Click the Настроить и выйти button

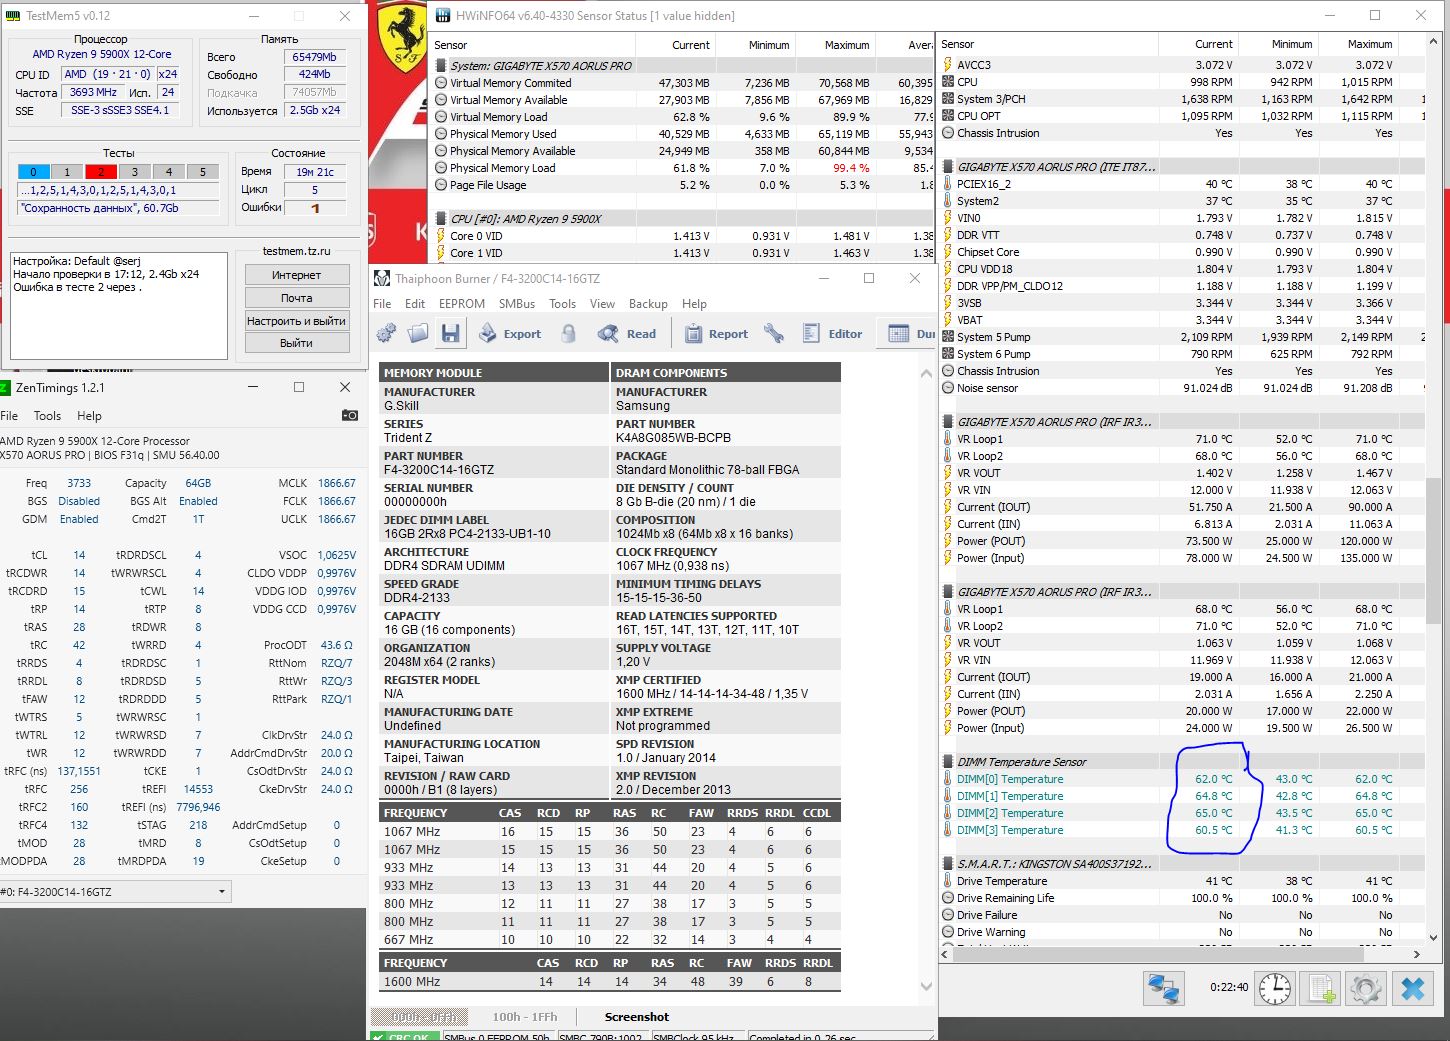coord(297,321)
